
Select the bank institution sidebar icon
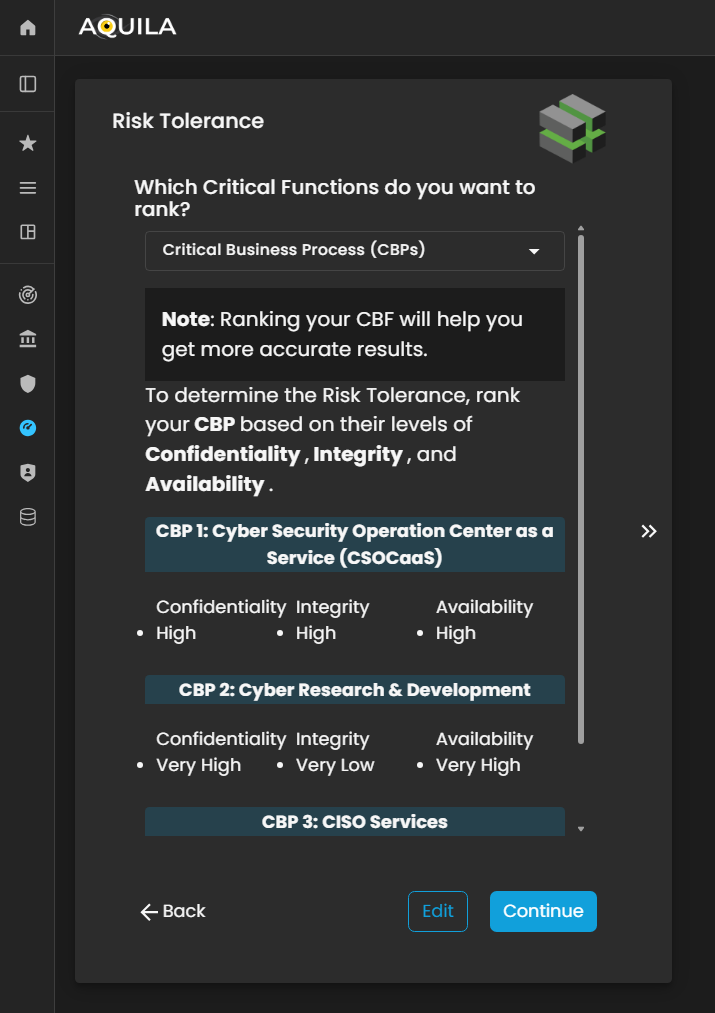[x=28, y=340]
